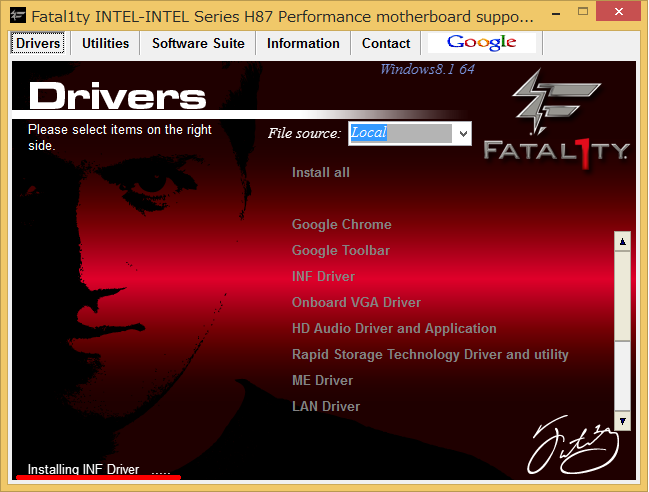The width and height of the screenshot is (649, 492).
Task: Choose Google Toolbar in driver list
Action: click(341, 250)
